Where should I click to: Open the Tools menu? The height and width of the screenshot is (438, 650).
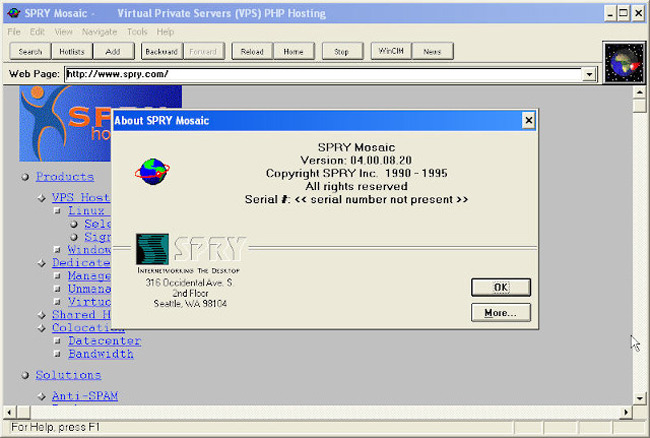pyautogui.click(x=137, y=31)
